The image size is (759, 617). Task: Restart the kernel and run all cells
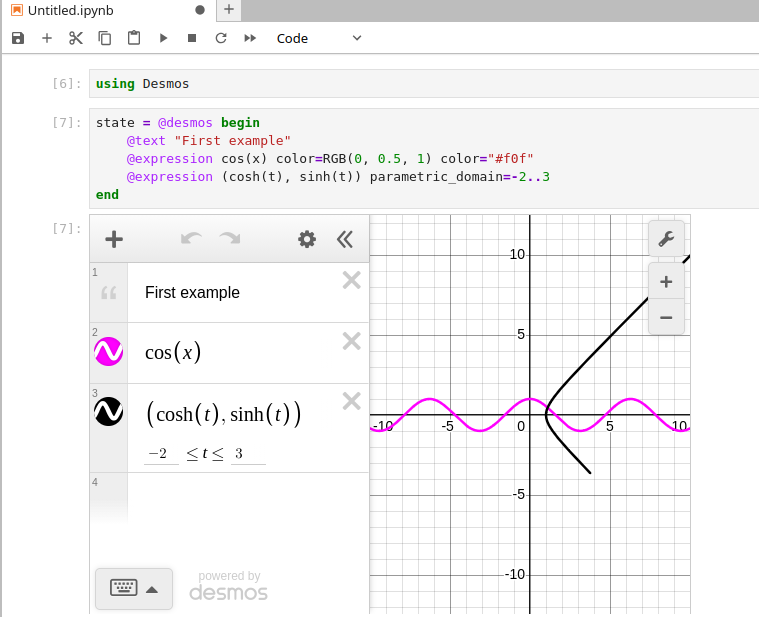coord(250,38)
